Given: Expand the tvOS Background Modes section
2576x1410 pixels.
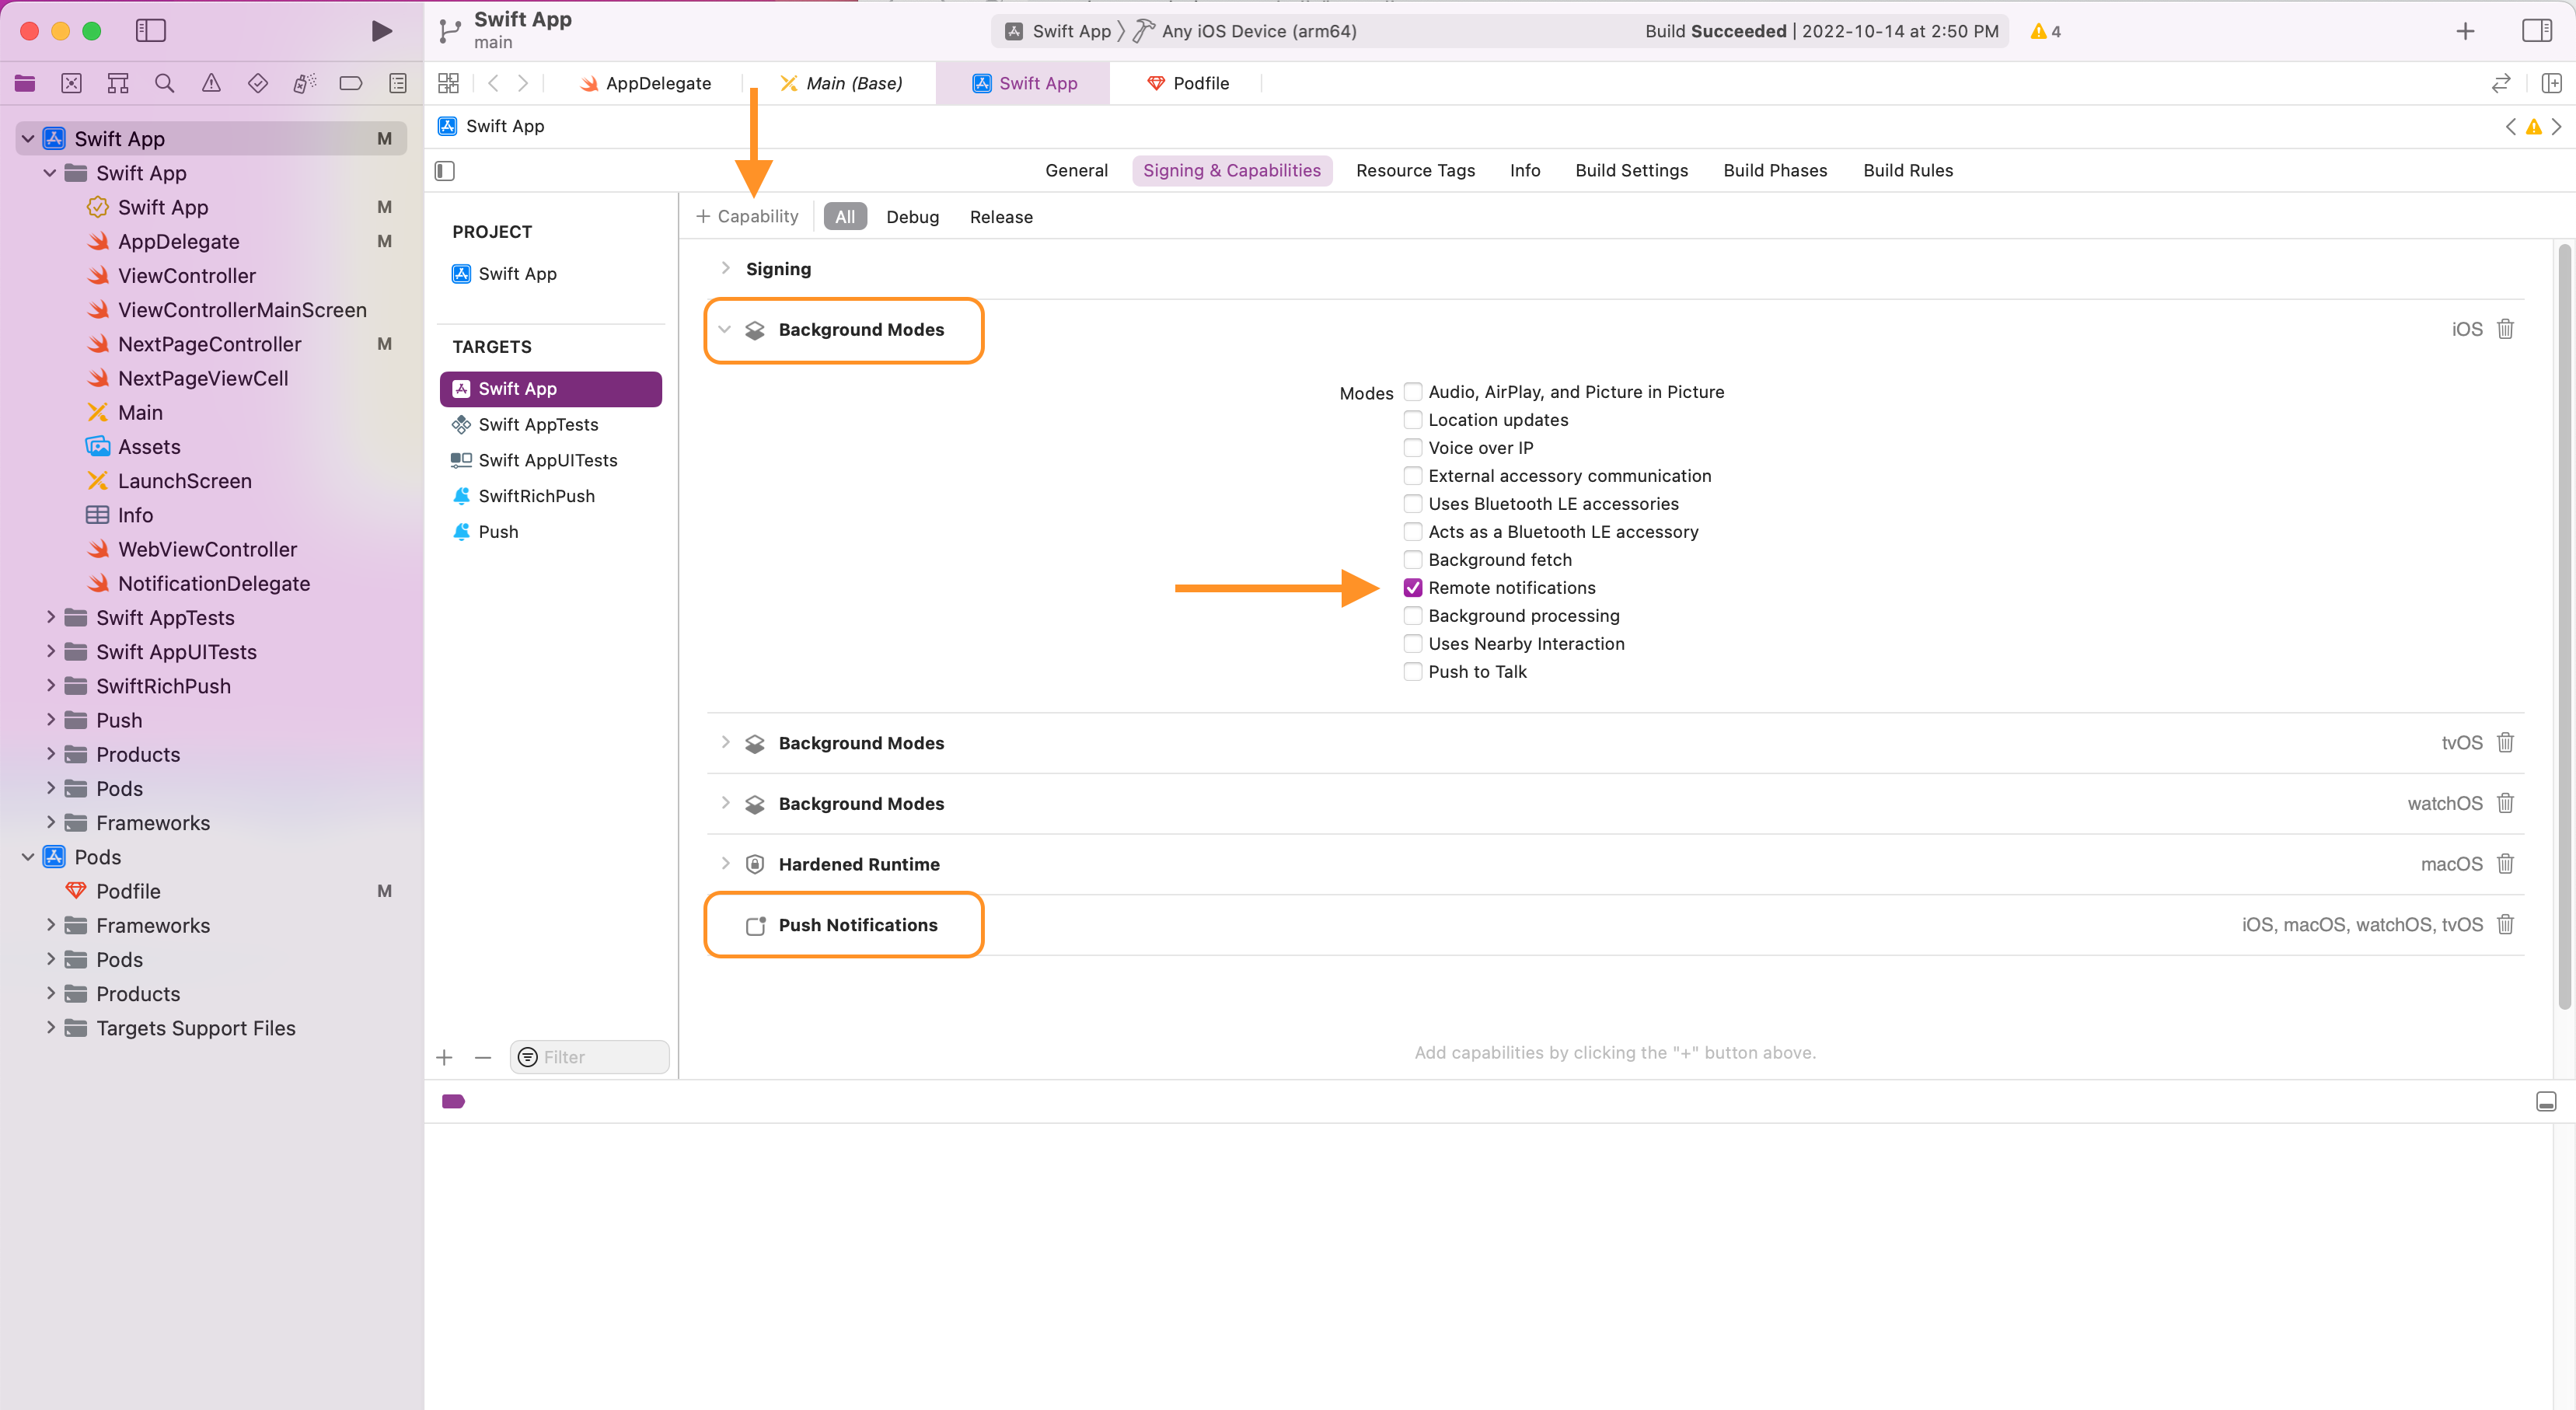Looking at the screenshot, I should coord(725,742).
